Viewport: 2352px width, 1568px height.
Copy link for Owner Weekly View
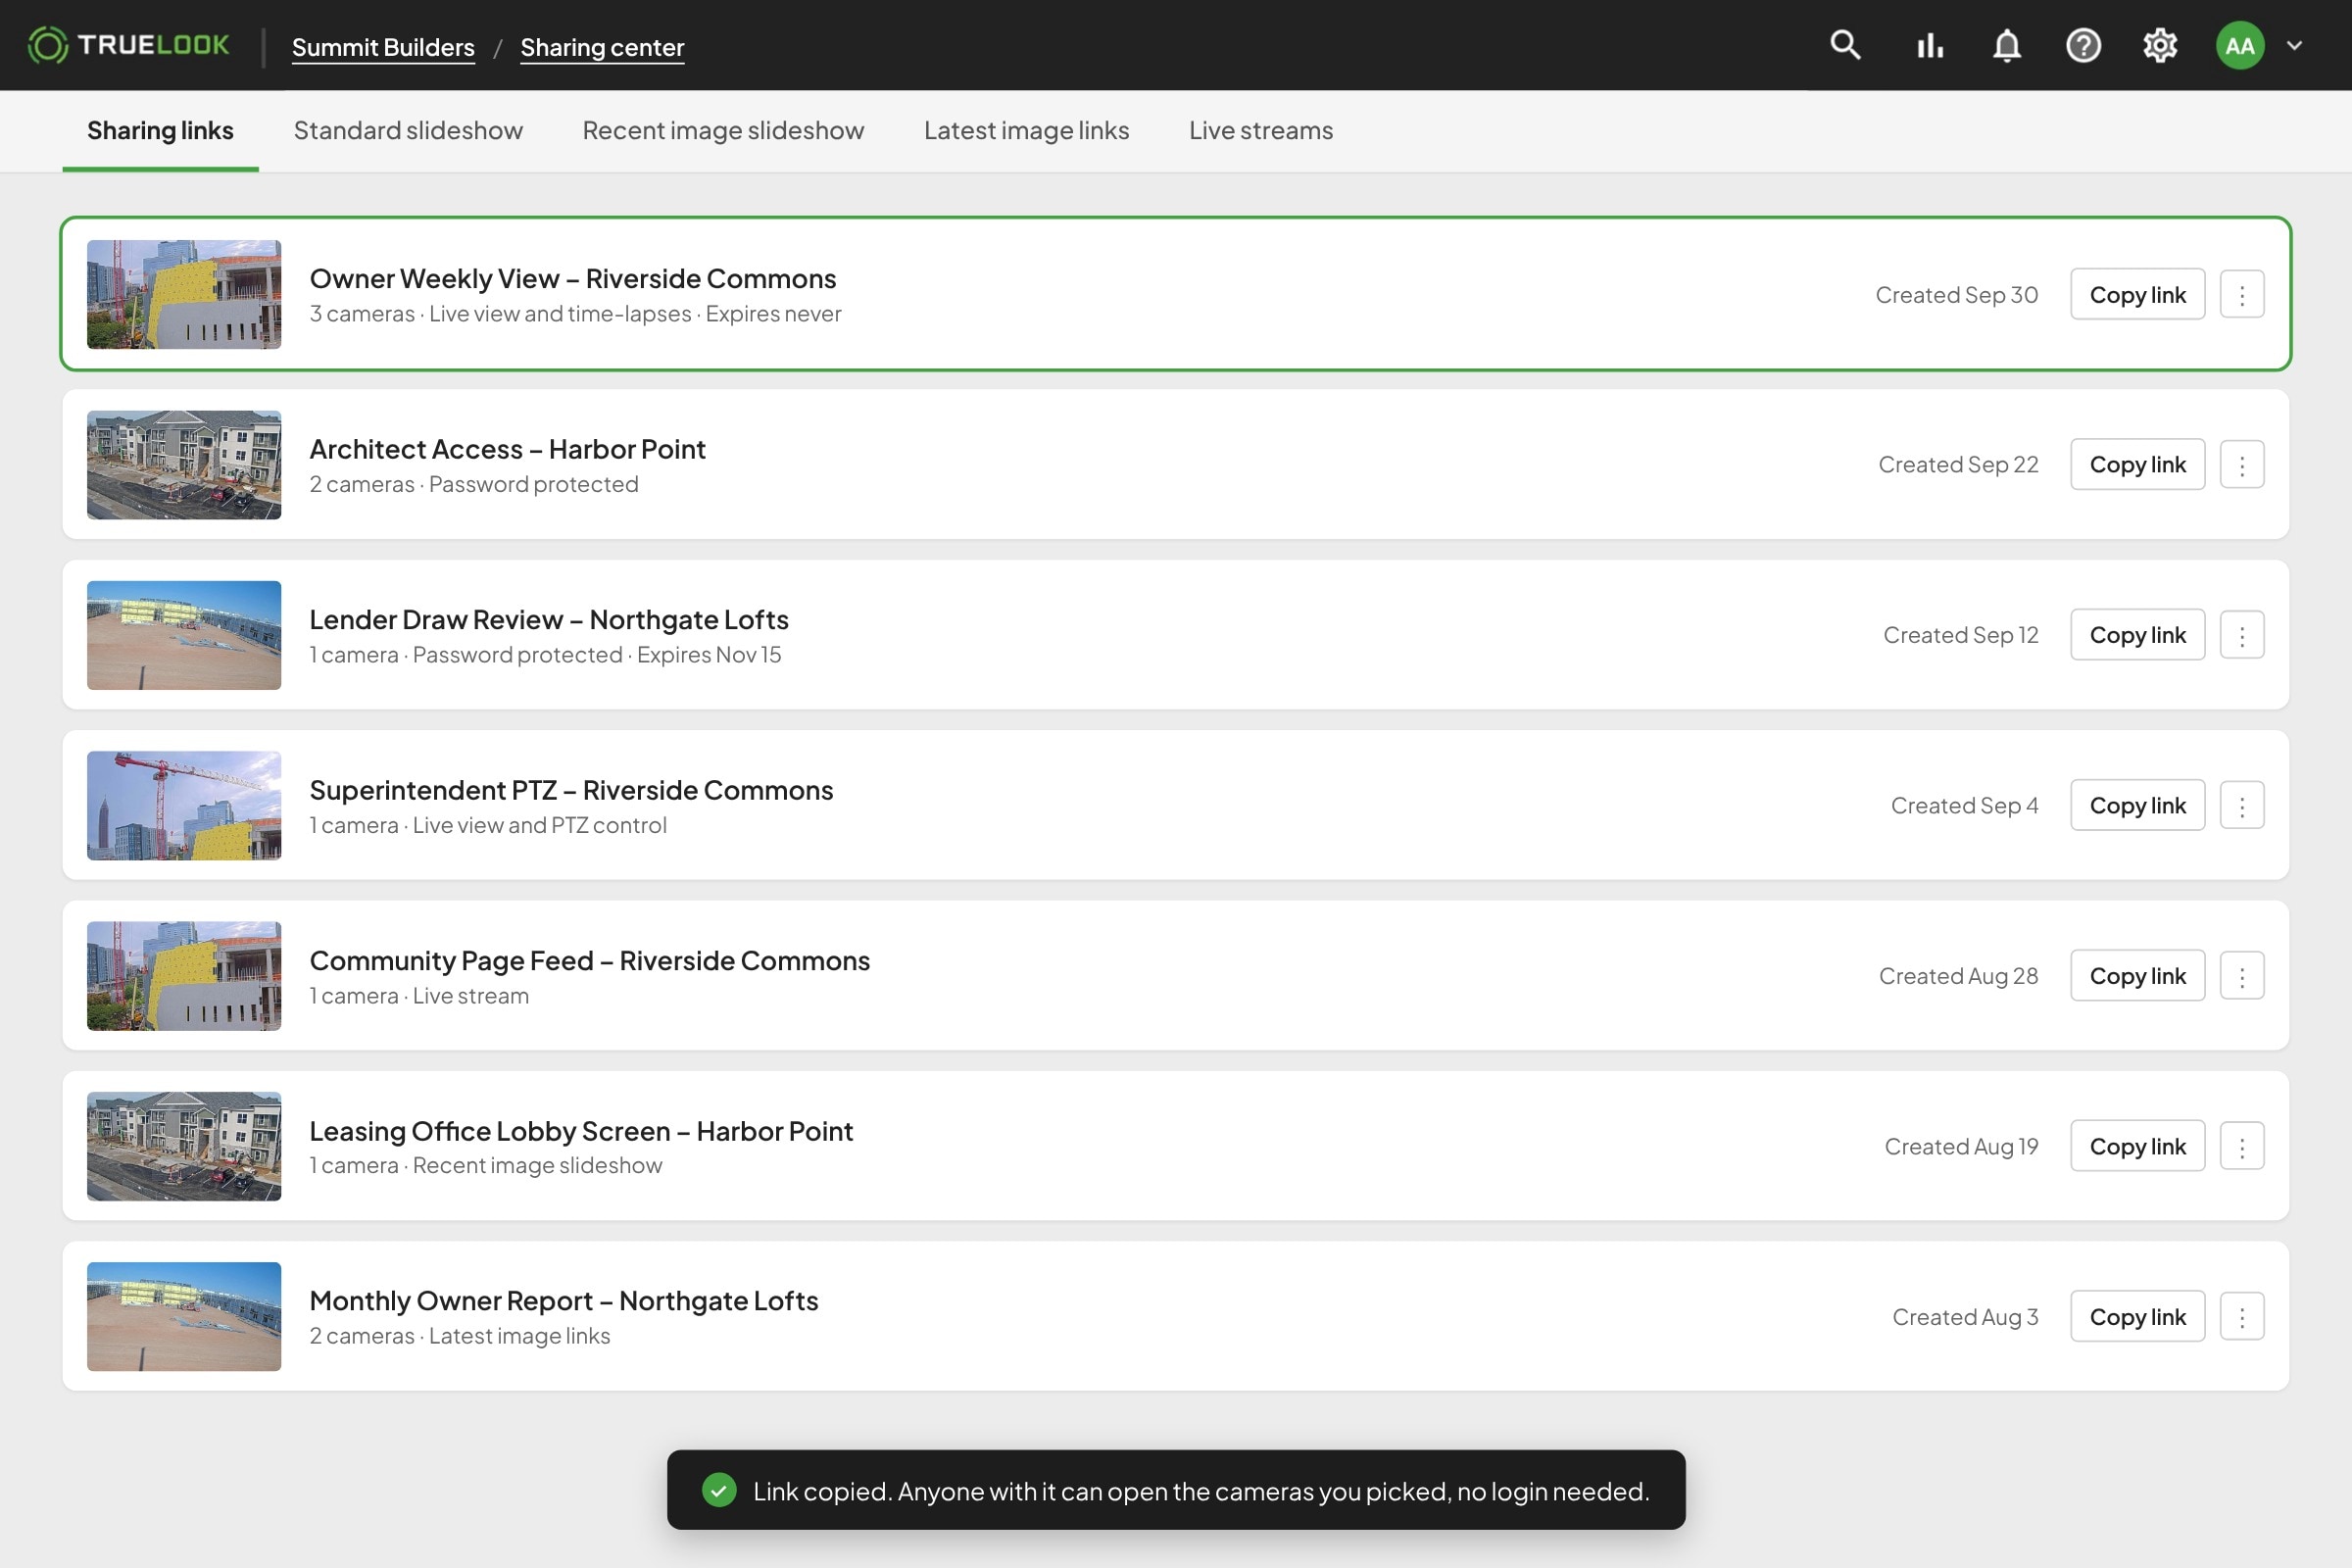tap(2137, 294)
